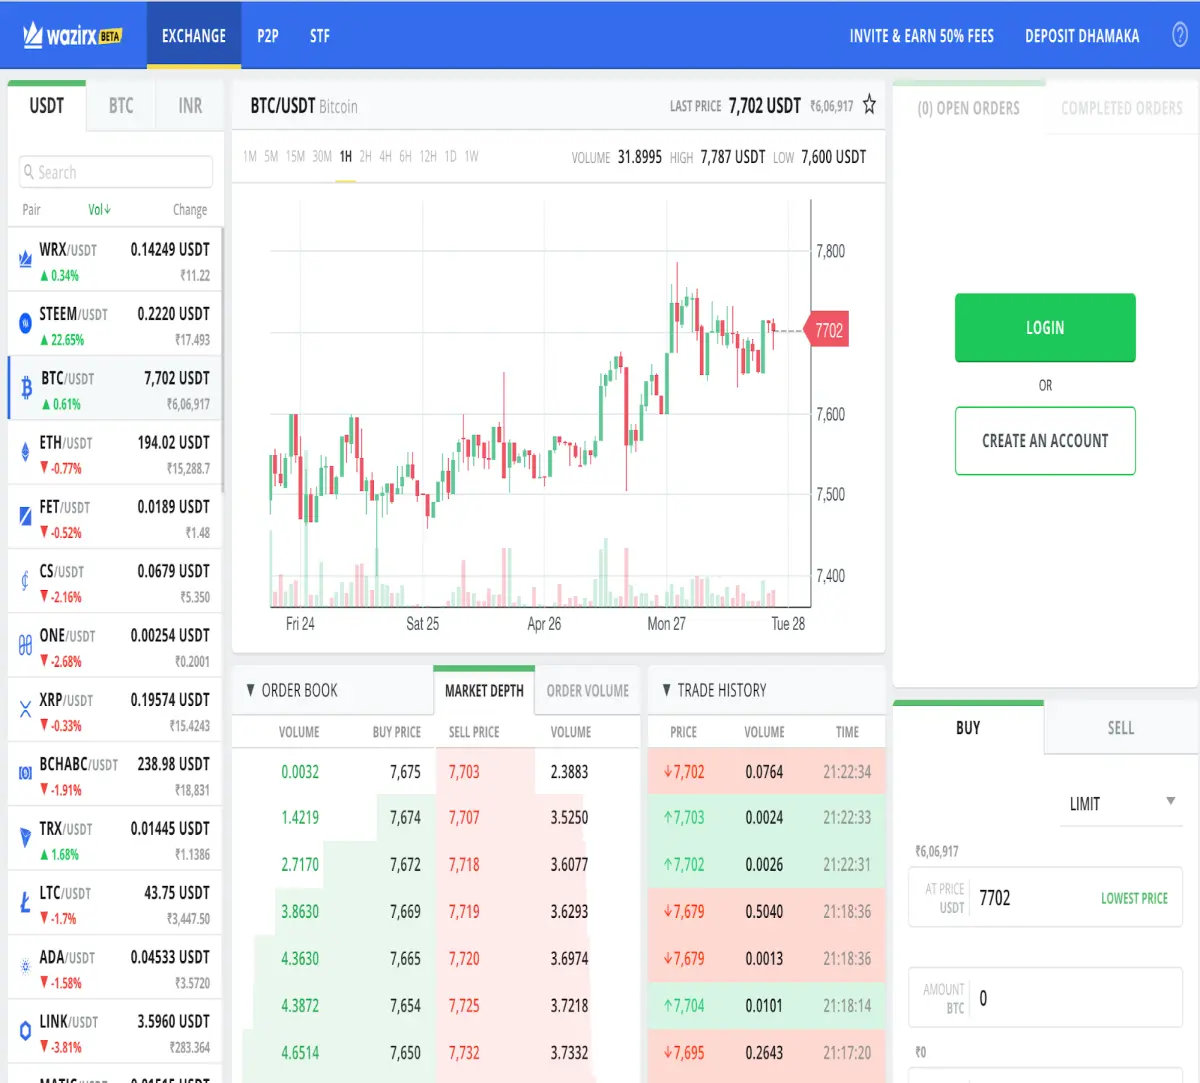Screen dimensions: 1200x1083
Task: Click the At Price USDT input field
Action: (1046, 898)
